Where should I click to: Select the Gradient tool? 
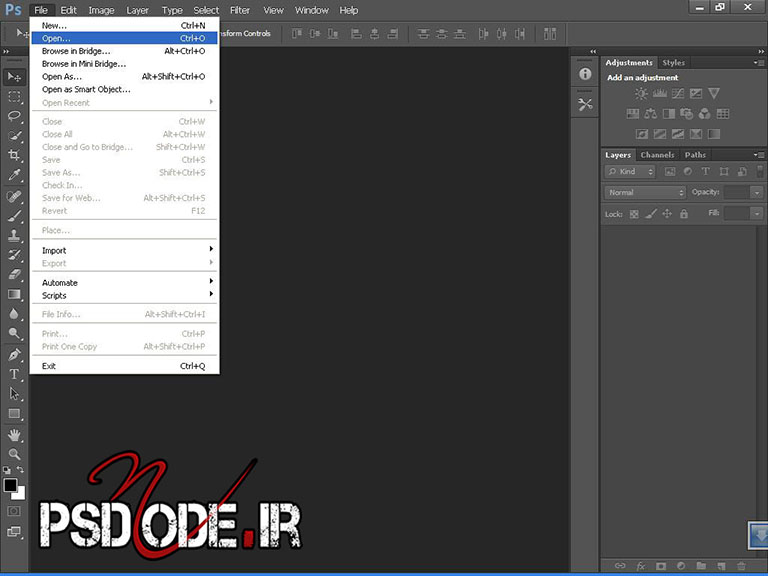tap(14, 294)
